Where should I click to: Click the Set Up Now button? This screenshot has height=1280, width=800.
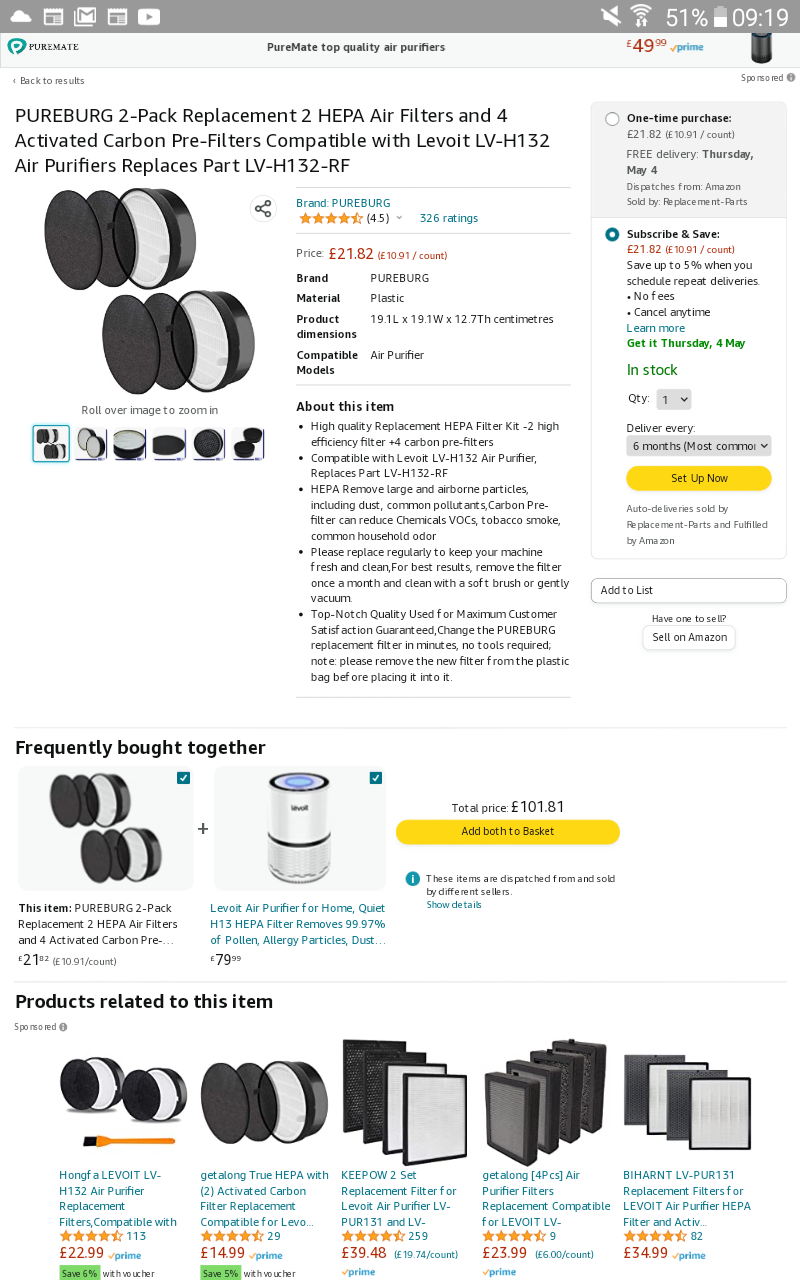pyautogui.click(x=699, y=478)
